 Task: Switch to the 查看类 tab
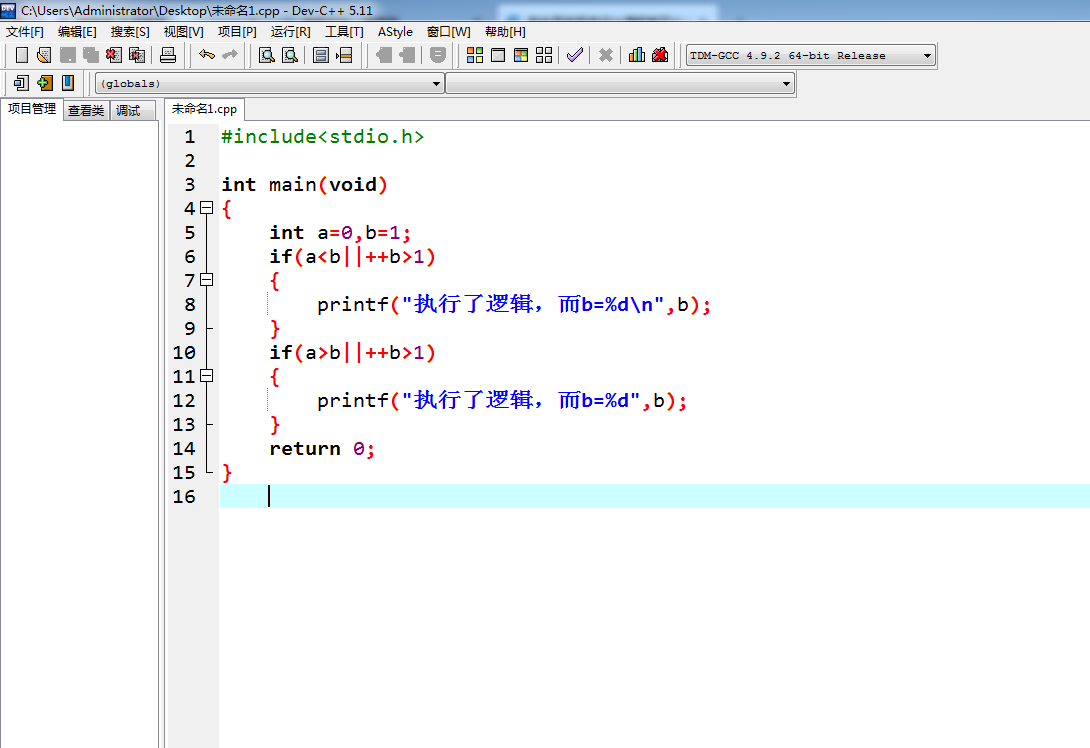86,111
